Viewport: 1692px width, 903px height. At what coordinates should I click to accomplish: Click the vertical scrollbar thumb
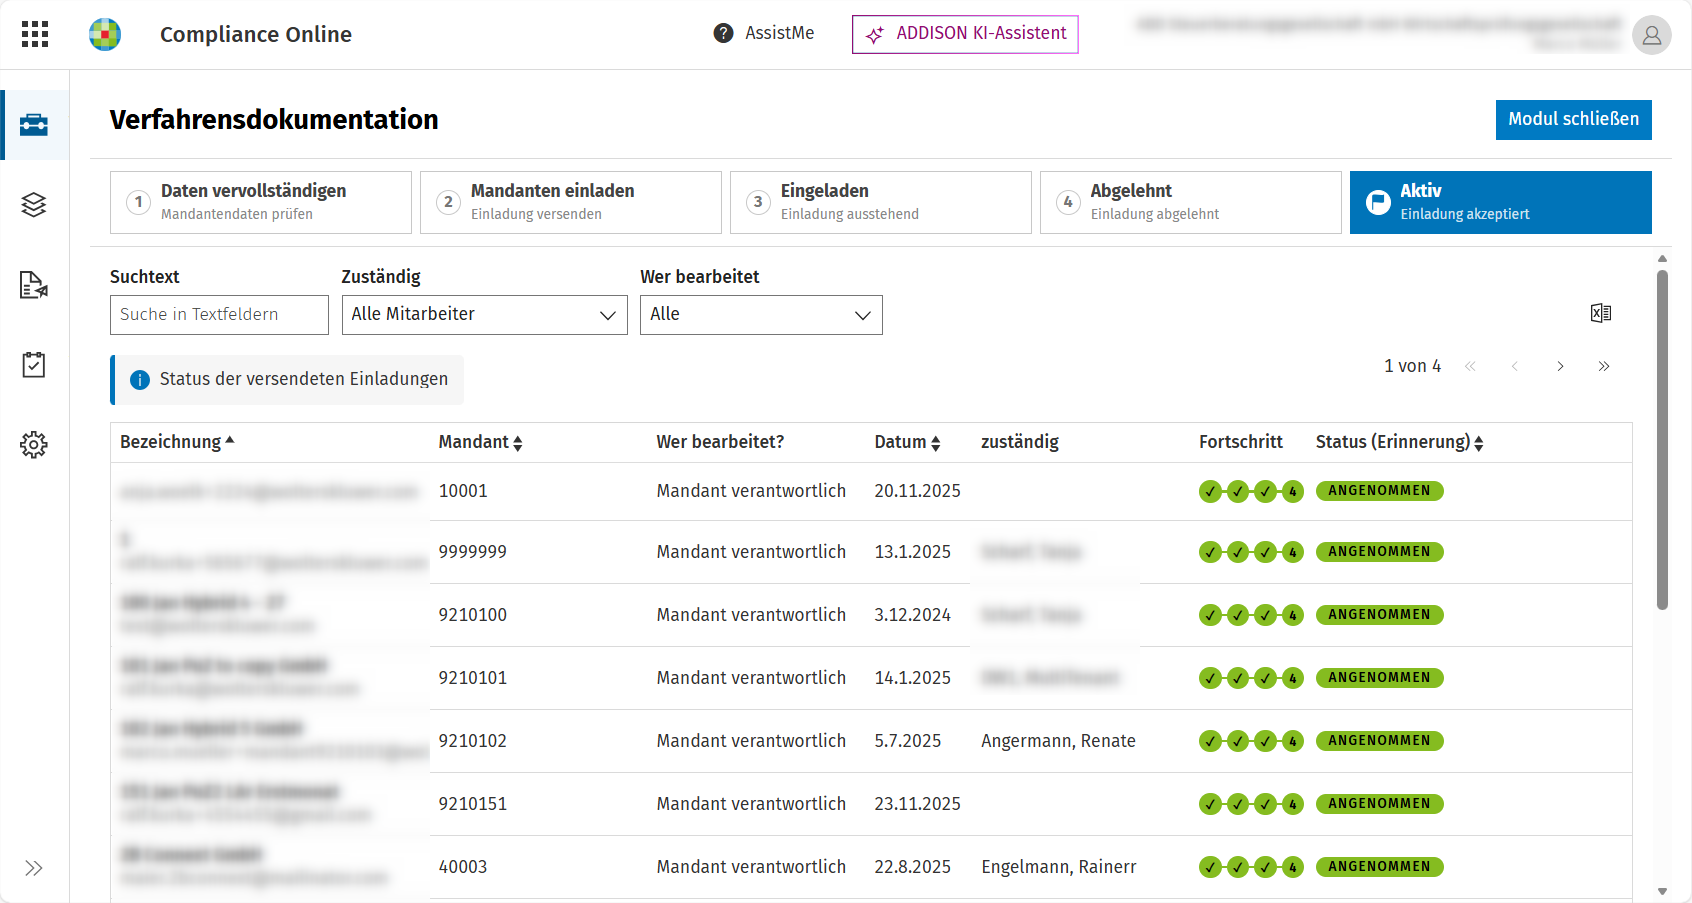(x=1662, y=440)
